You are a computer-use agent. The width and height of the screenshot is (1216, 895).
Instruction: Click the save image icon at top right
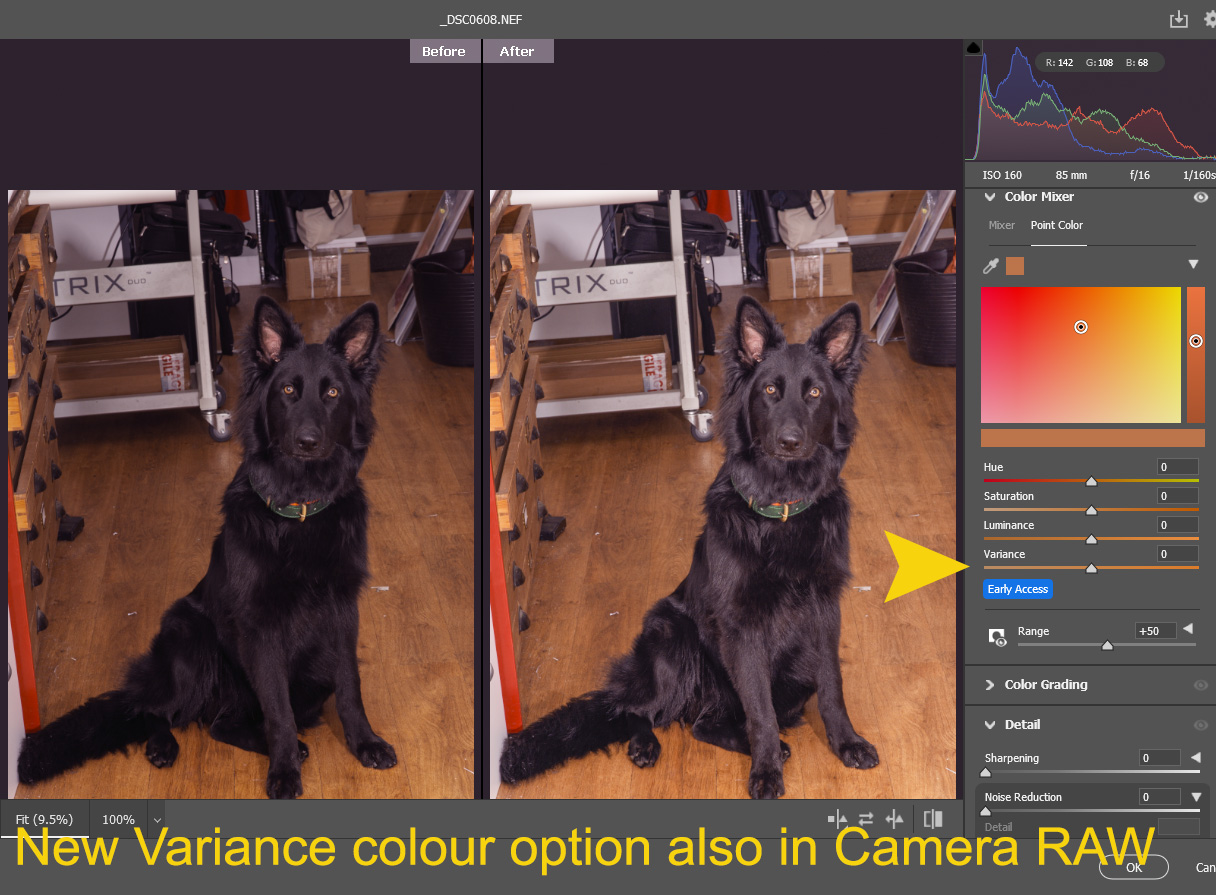click(x=1179, y=20)
